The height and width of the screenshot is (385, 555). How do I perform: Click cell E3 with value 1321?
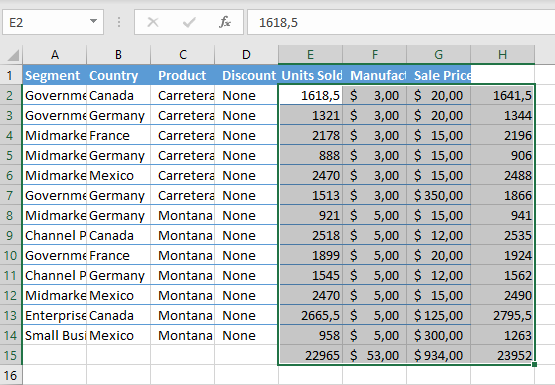[310, 115]
